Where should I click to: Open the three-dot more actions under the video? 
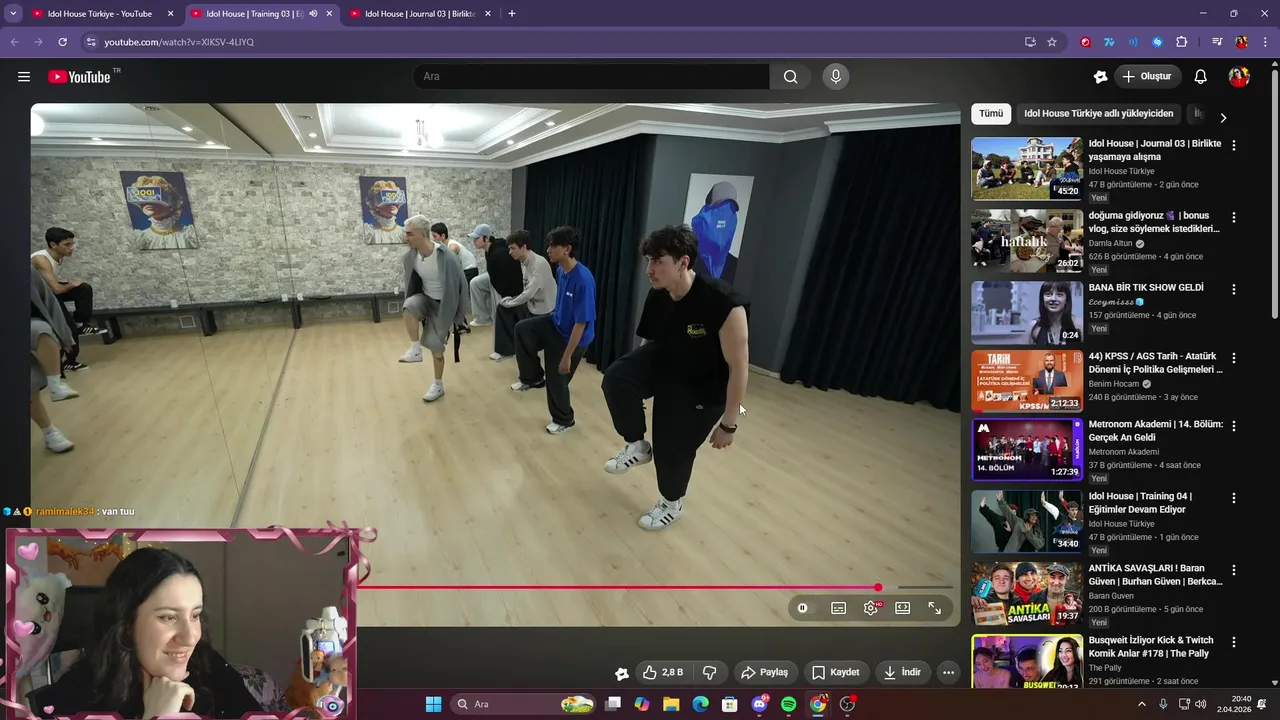[948, 672]
